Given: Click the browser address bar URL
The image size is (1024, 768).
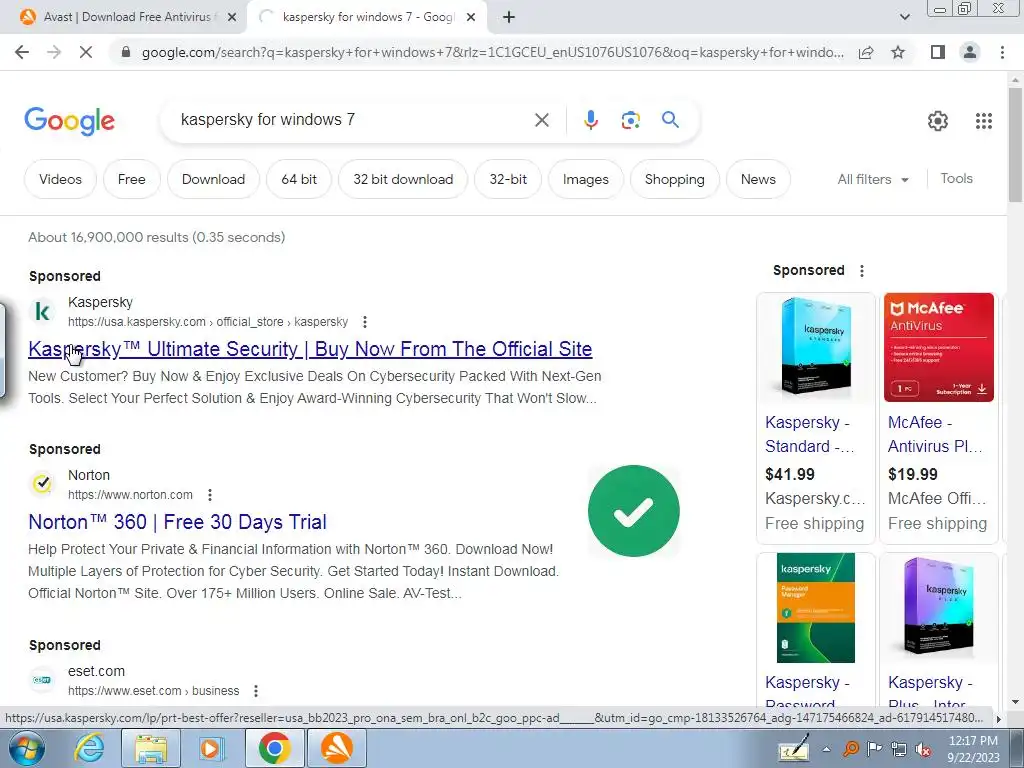Looking at the screenshot, I should pyautogui.click(x=492, y=52).
